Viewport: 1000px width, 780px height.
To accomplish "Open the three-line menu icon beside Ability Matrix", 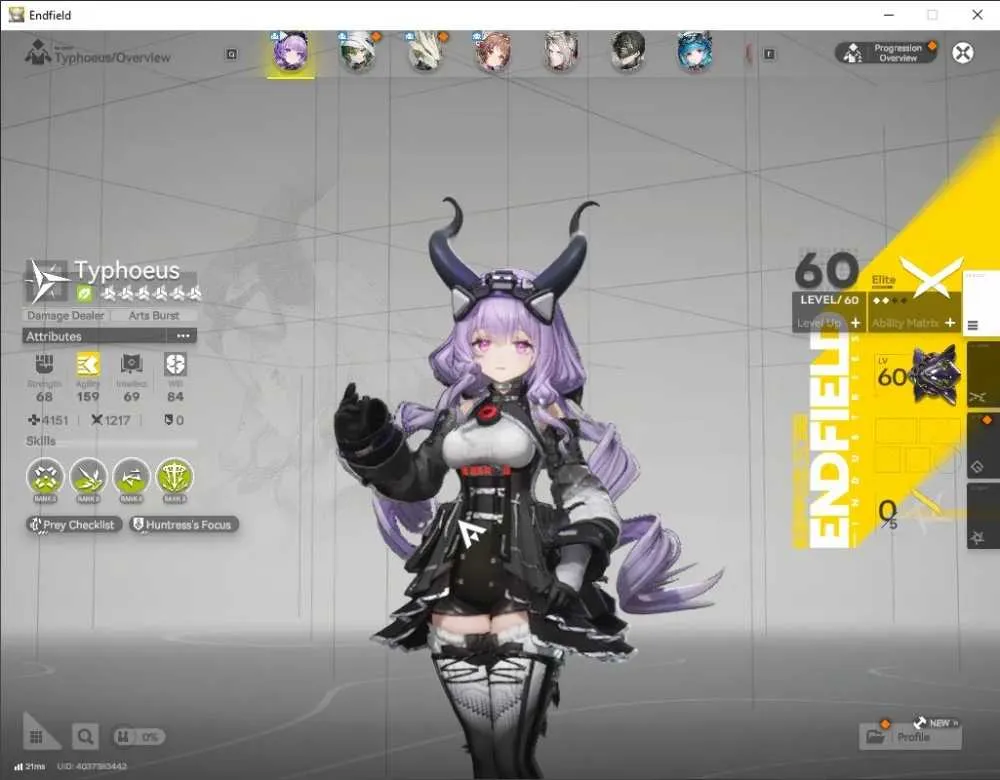I will [973, 325].
